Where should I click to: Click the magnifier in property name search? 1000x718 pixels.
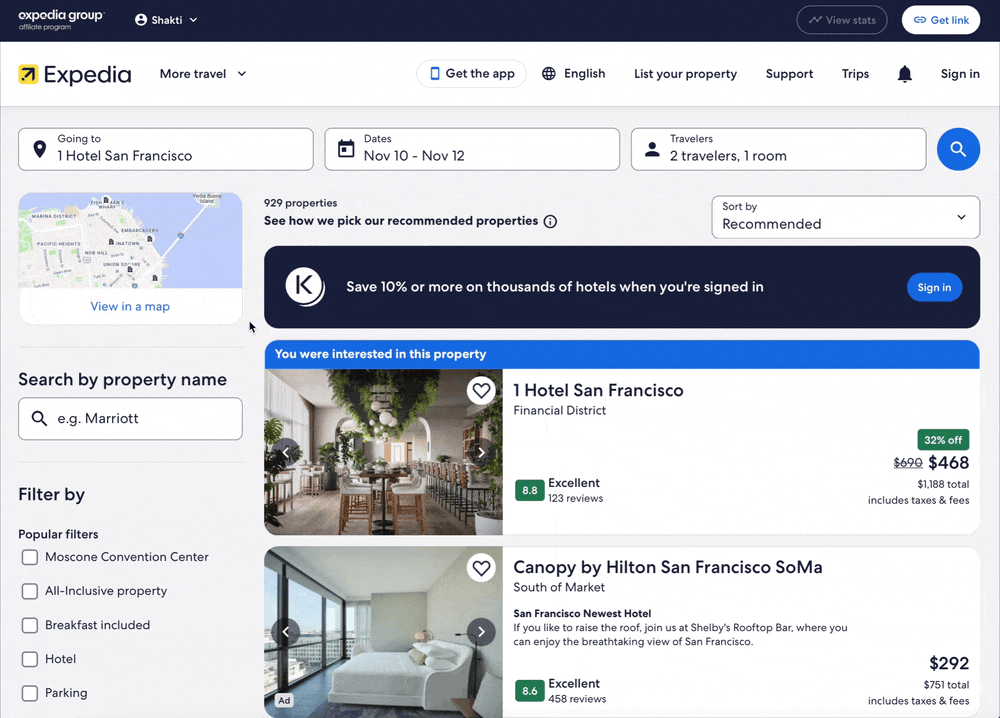pos(40,418)
